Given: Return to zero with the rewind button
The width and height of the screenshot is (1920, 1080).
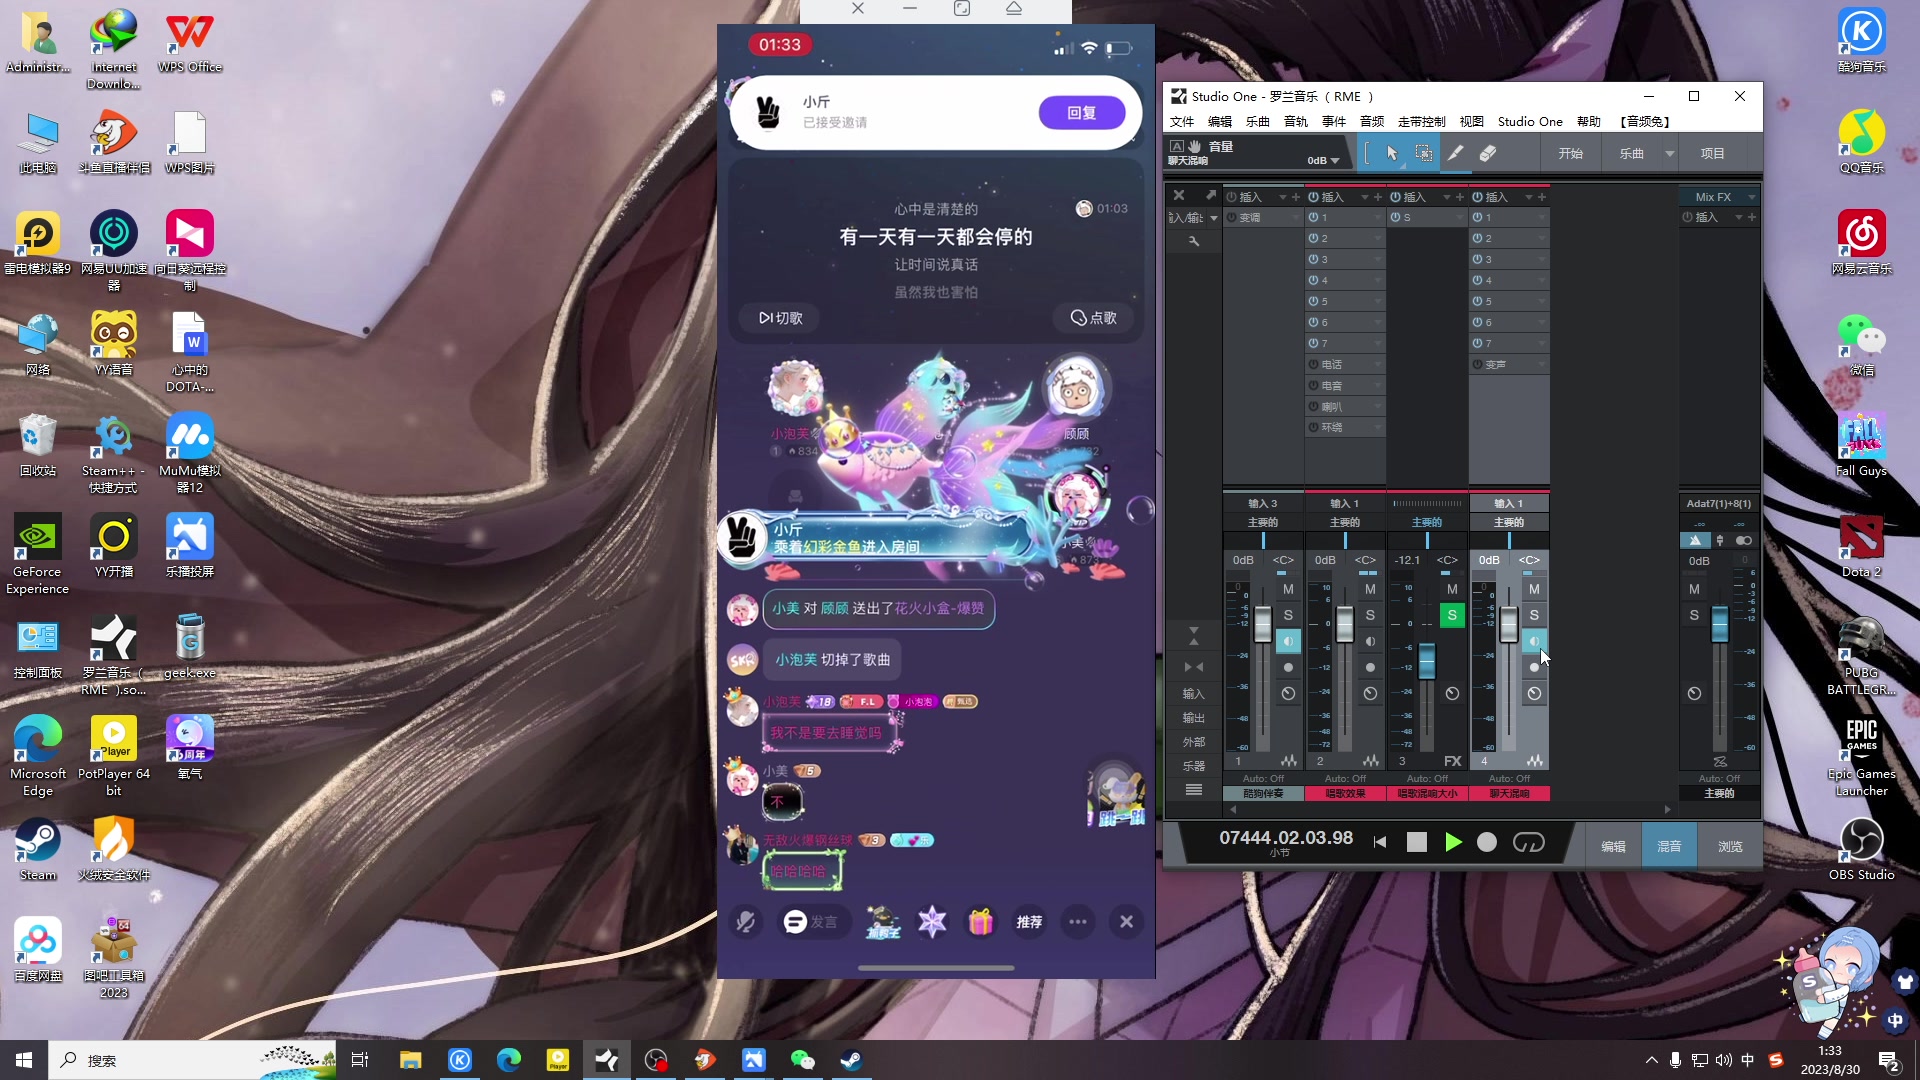Looking at the screenshot, I should click(1380, 843).
